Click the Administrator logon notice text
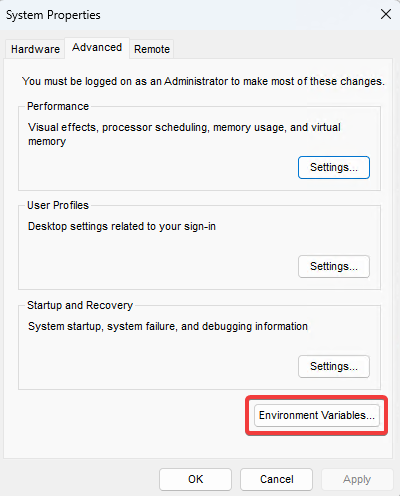 click(x=203, y=81)
